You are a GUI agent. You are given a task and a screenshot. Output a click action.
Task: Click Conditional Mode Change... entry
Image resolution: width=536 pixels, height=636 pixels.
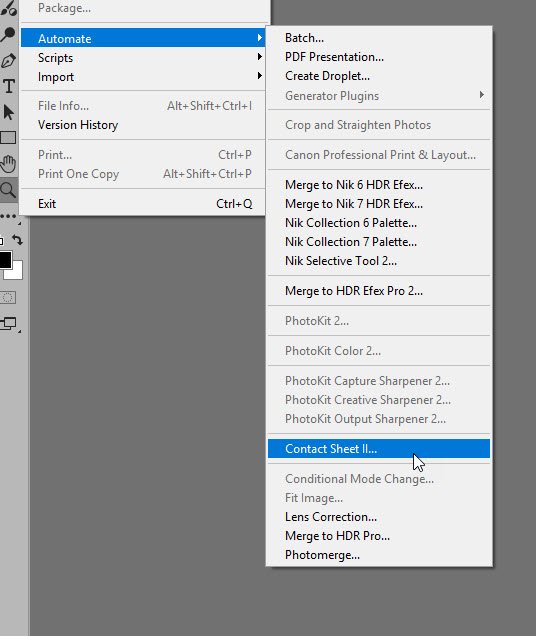pyautogui.click(x=379, y=479)
